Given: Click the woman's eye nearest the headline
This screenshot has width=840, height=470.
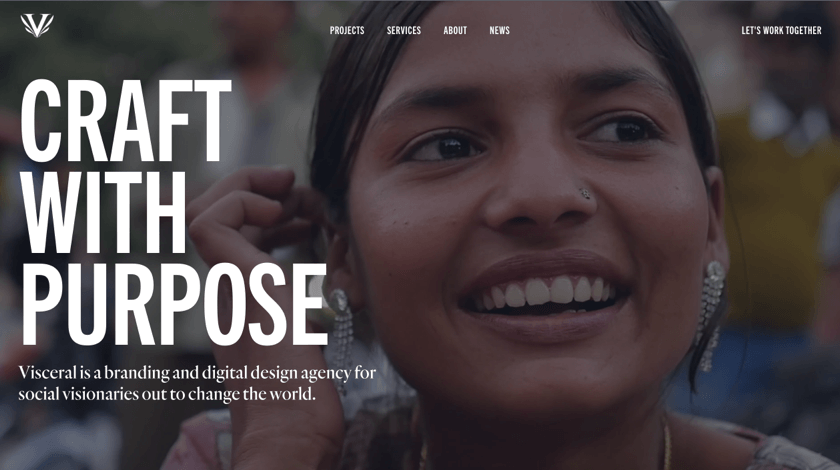Looking at the screenshot, I should click(x=446, y=147).
